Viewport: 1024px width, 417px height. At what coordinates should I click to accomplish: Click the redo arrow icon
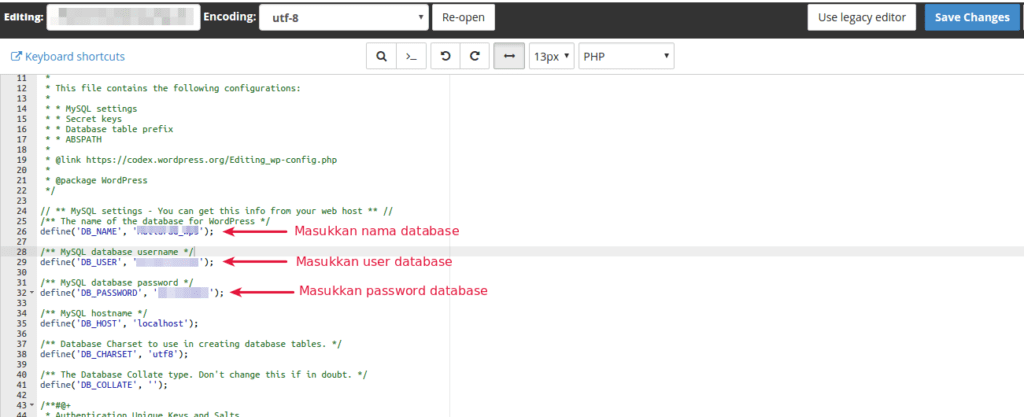pos(474,57)
